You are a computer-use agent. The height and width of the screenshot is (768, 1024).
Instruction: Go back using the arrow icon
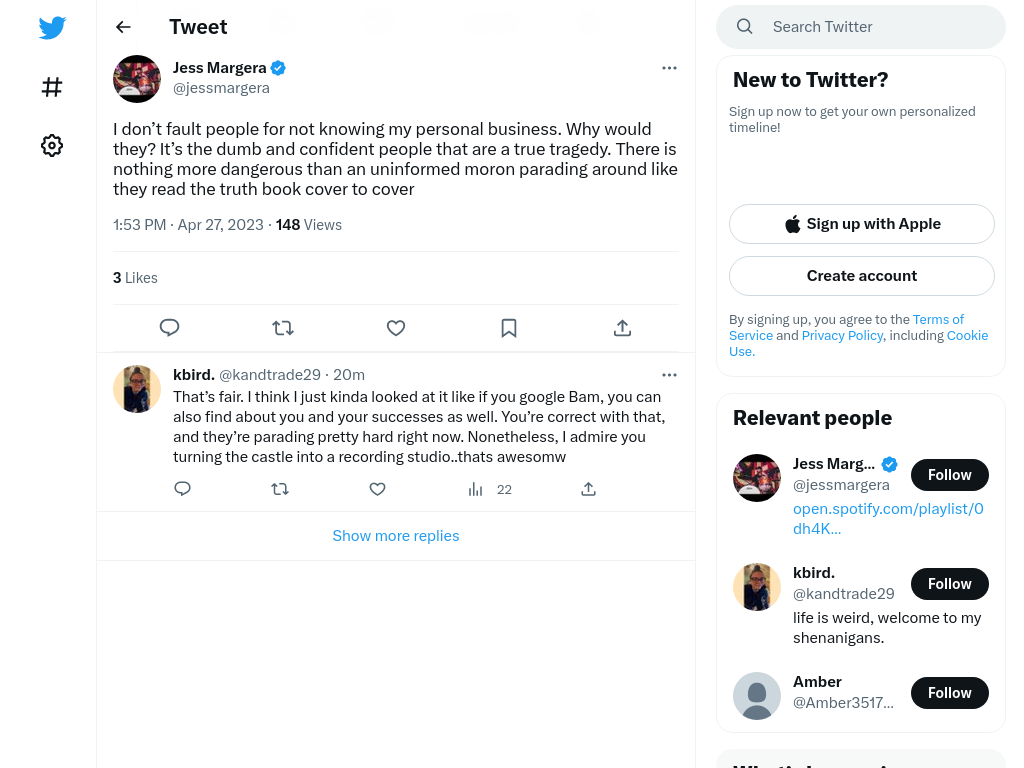(x=123, y=27)
